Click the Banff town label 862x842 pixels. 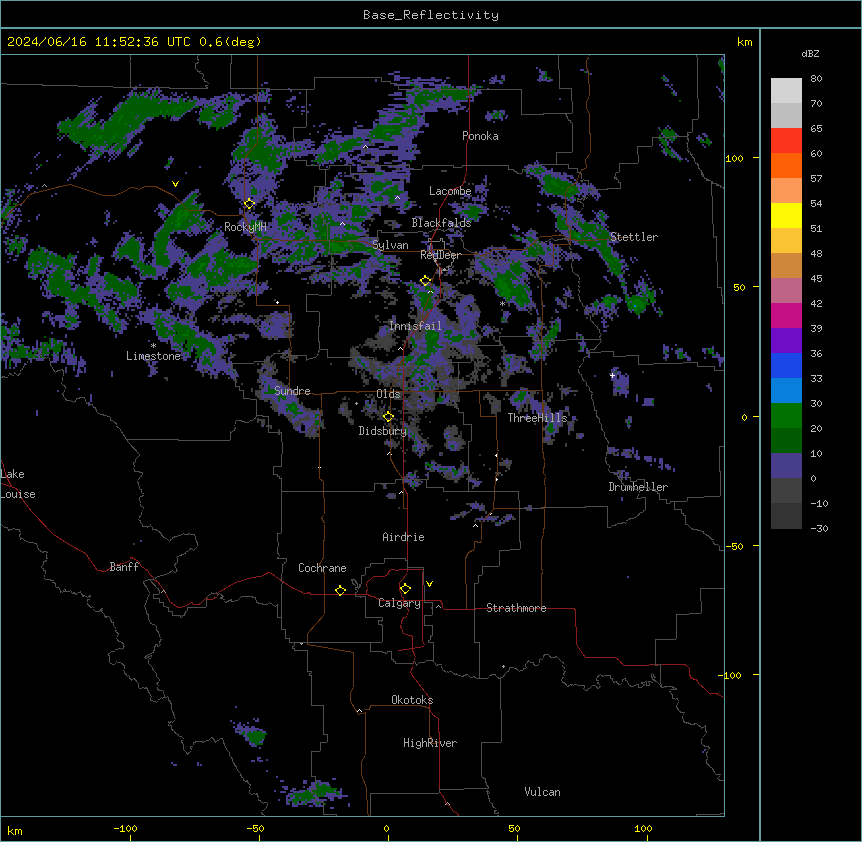coord(124,567)
